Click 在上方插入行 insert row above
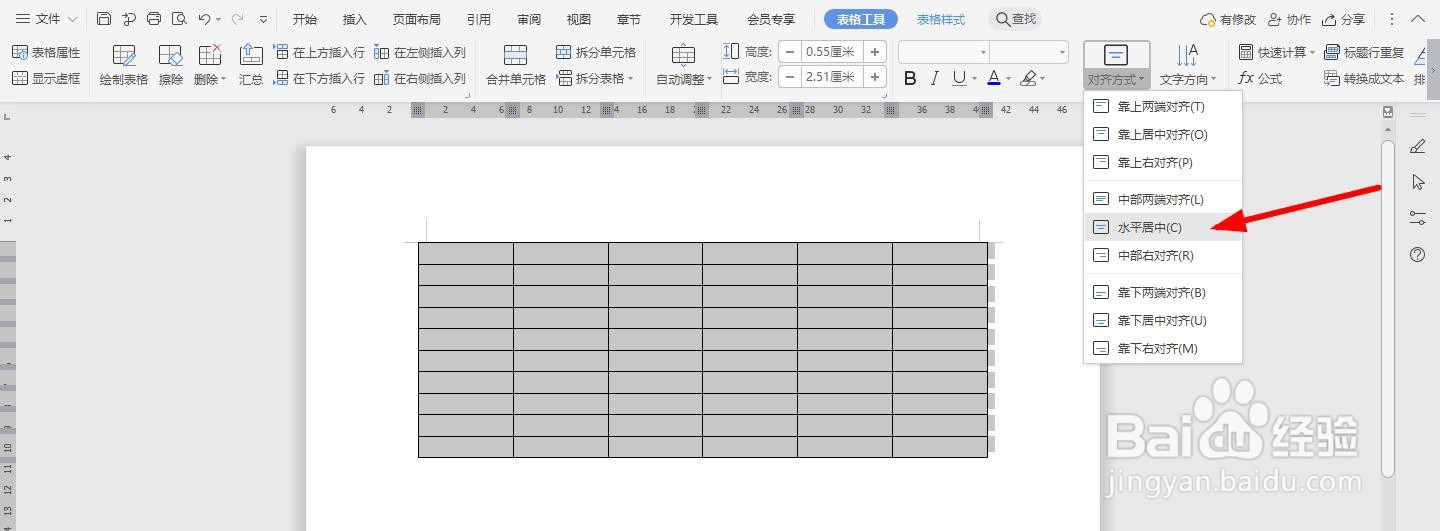This screenshot has height=531, width=1440. (319, 52)
